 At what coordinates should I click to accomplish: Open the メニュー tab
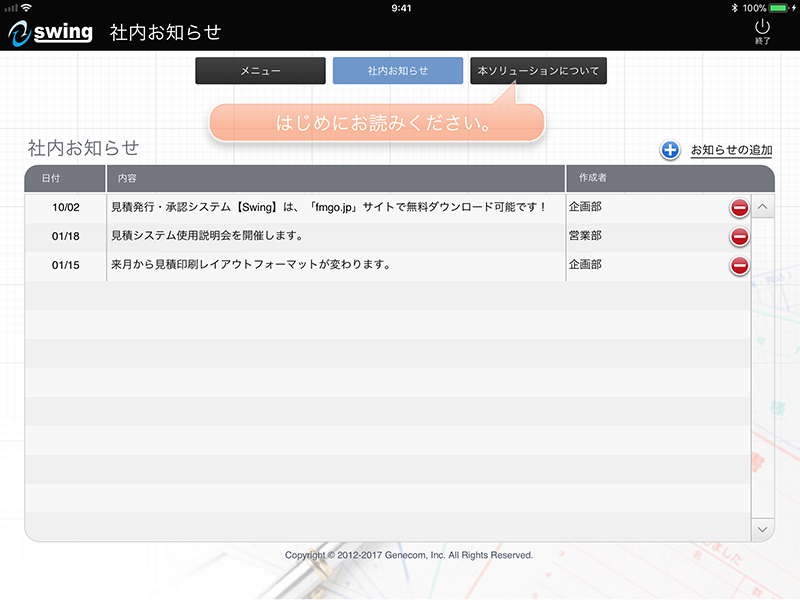pos(260,71)
